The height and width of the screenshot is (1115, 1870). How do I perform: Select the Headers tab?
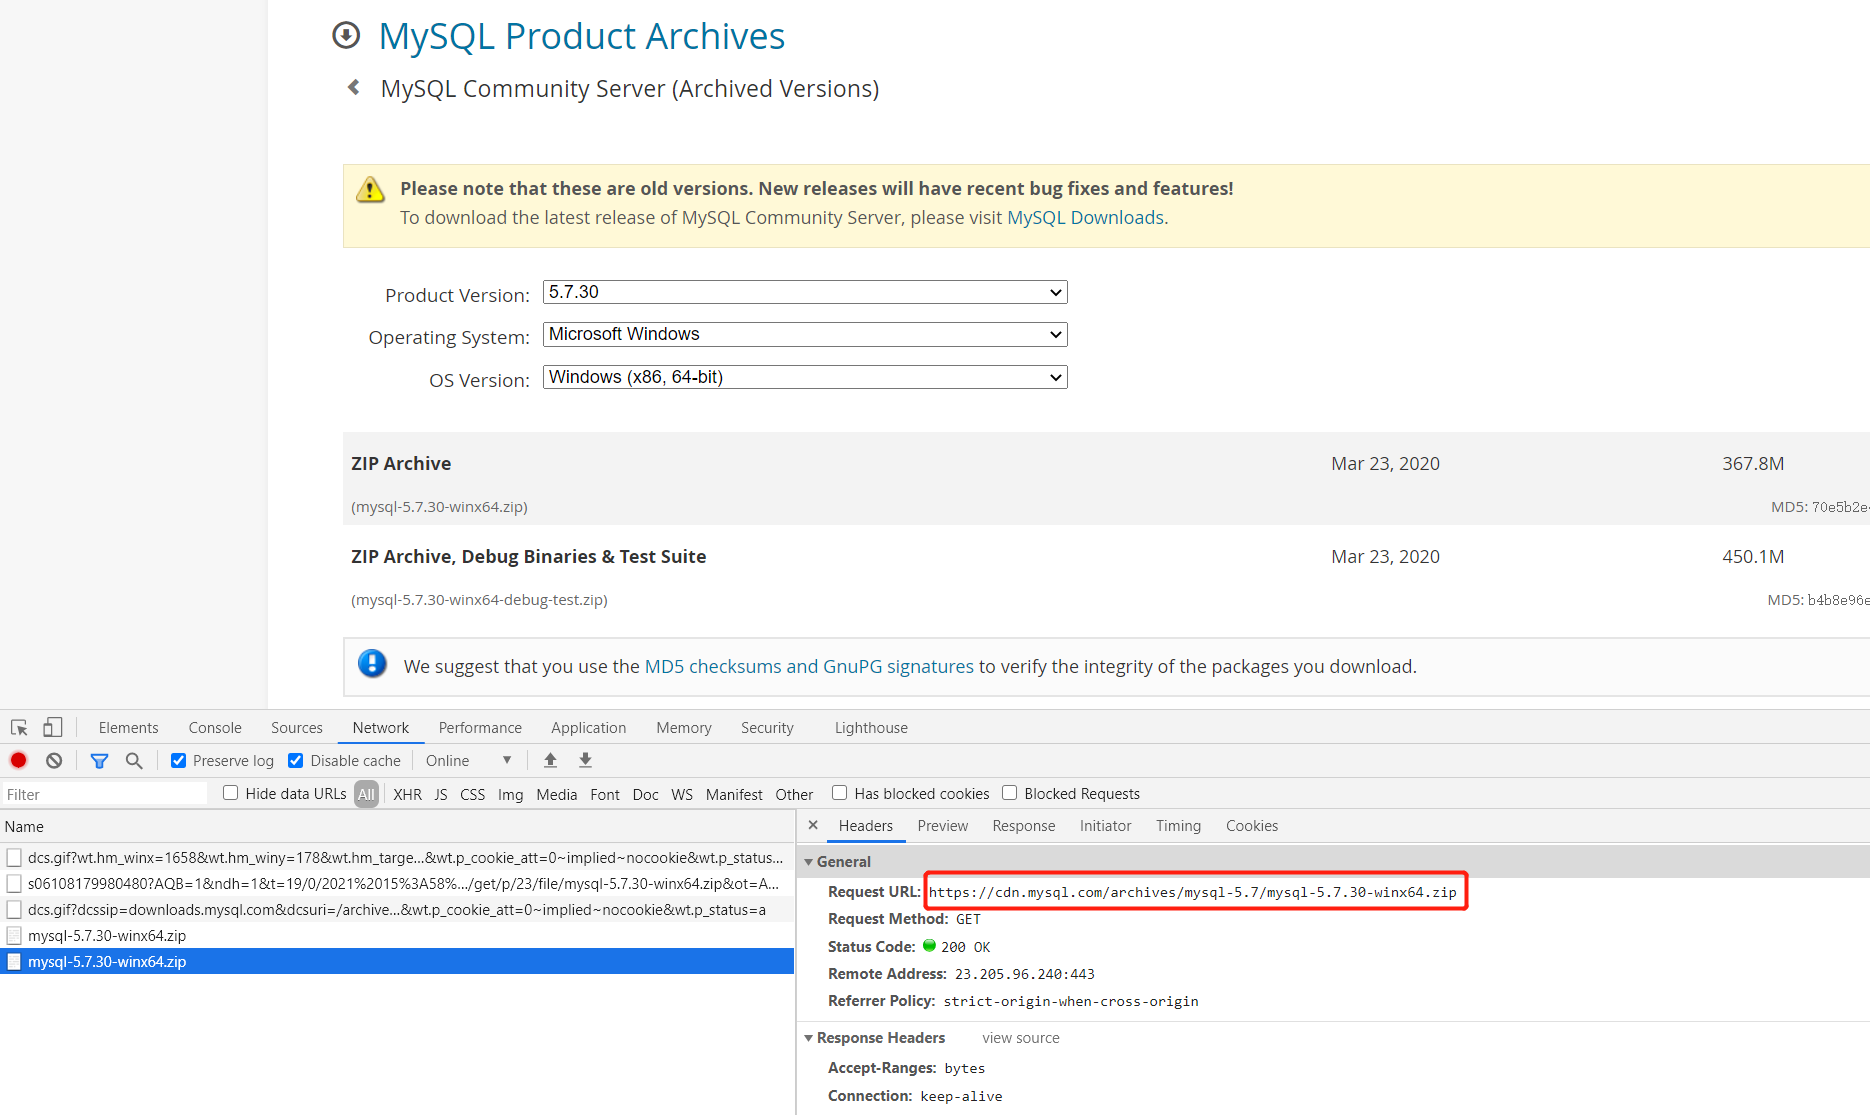coord(866,826)
